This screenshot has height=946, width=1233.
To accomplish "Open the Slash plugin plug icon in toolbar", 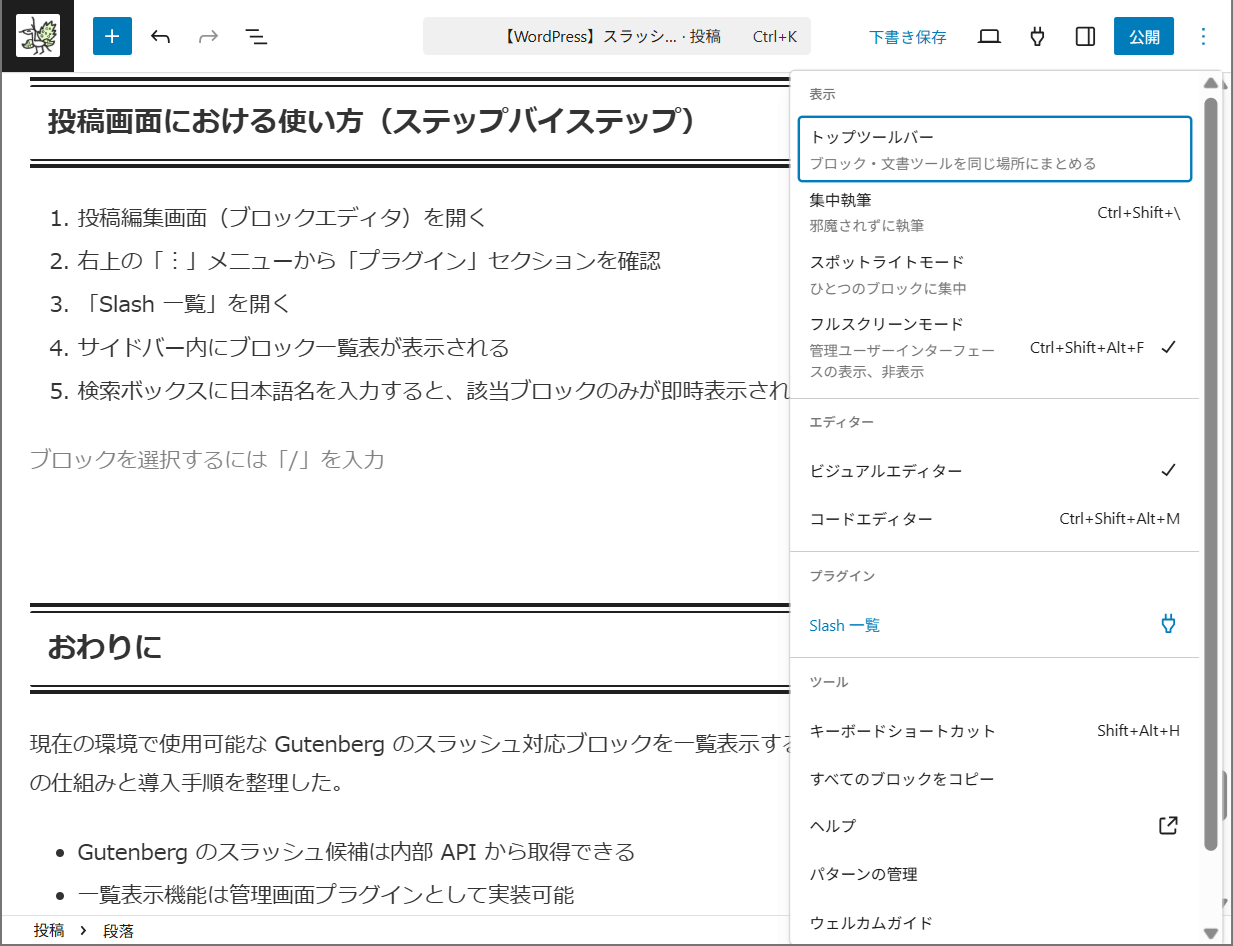I will [x=1037, y=37].
